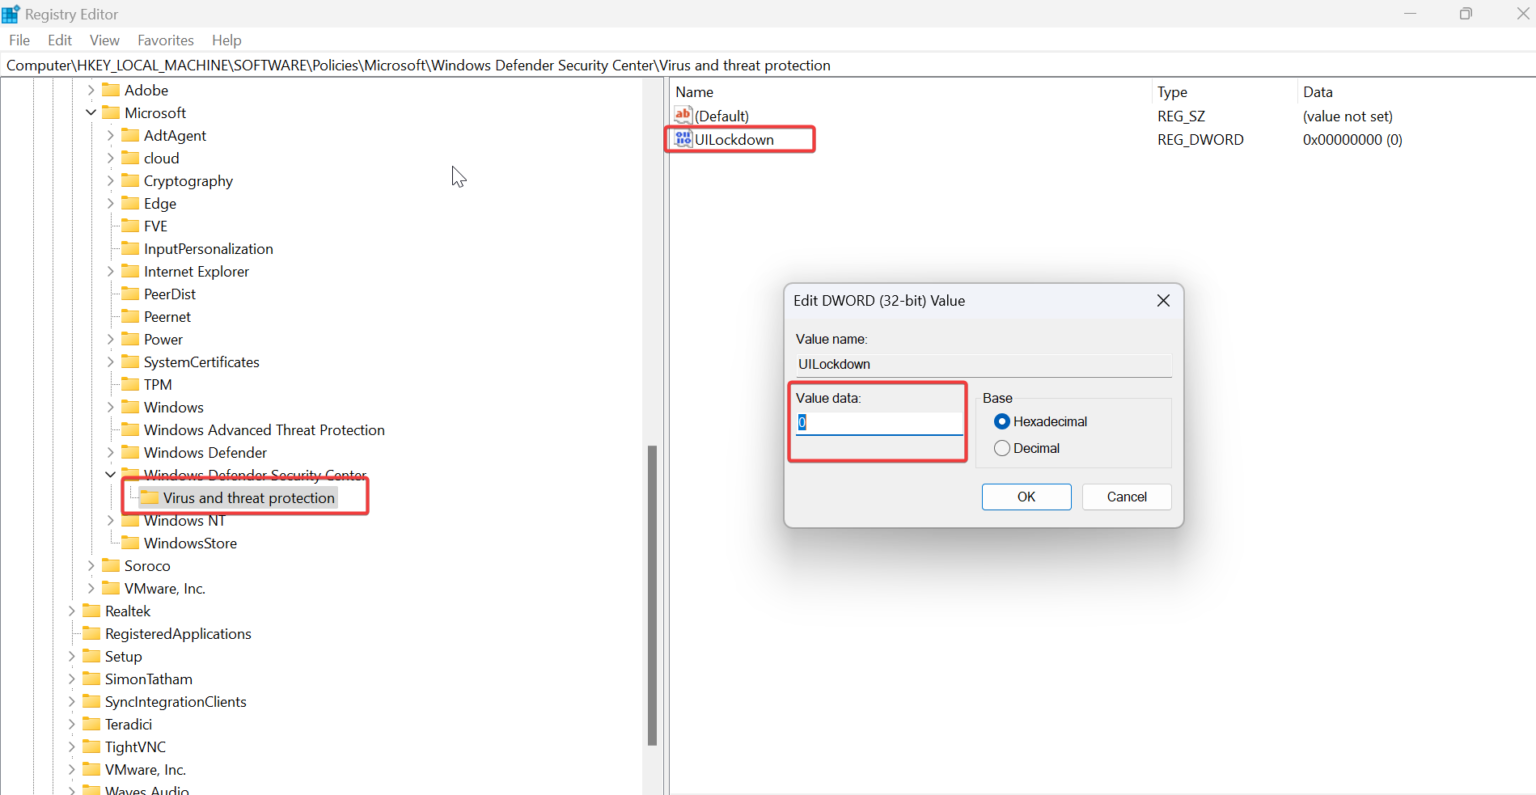The image size is (1536, 795).
Task: Click the Registry Editor title bar icon
Action: tap(11, 13)
